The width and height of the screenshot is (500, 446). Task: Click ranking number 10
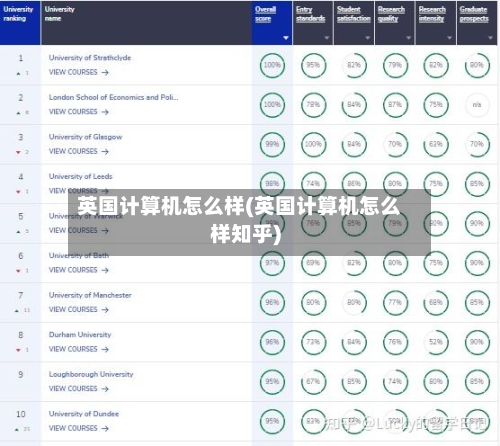click(x=21, y=414)
